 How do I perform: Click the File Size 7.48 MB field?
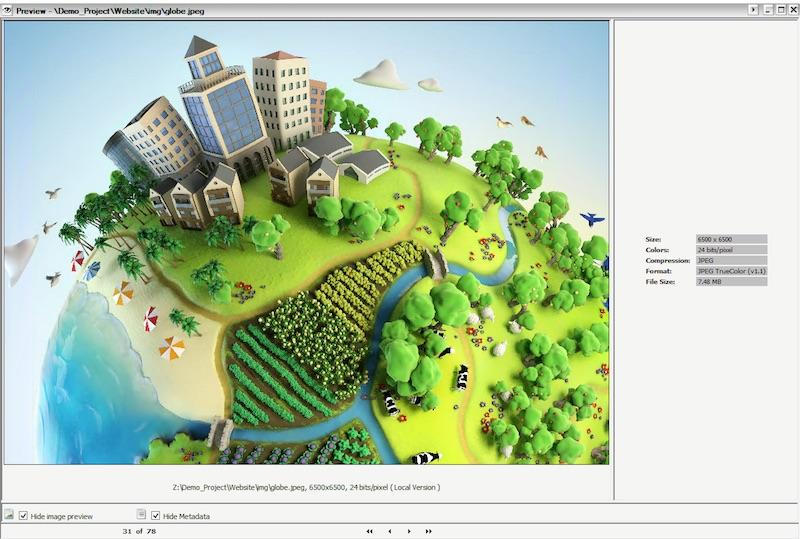[x=731, y=282]
